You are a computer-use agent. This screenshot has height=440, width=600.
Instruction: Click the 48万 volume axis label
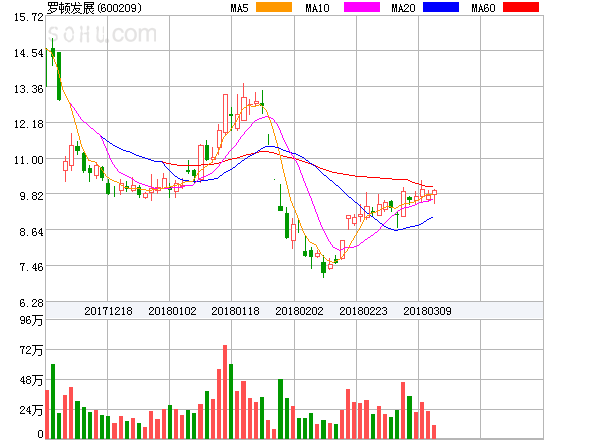point(31,380)
